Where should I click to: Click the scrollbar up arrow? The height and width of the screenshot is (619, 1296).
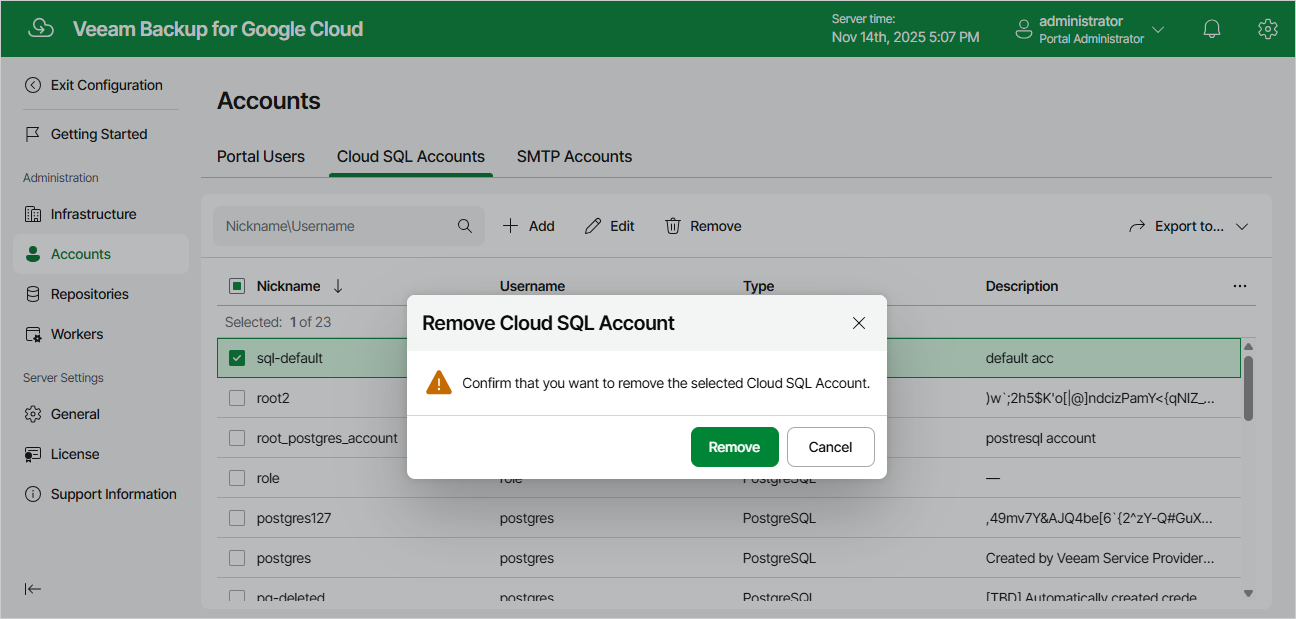click(x=1248, y=346)
